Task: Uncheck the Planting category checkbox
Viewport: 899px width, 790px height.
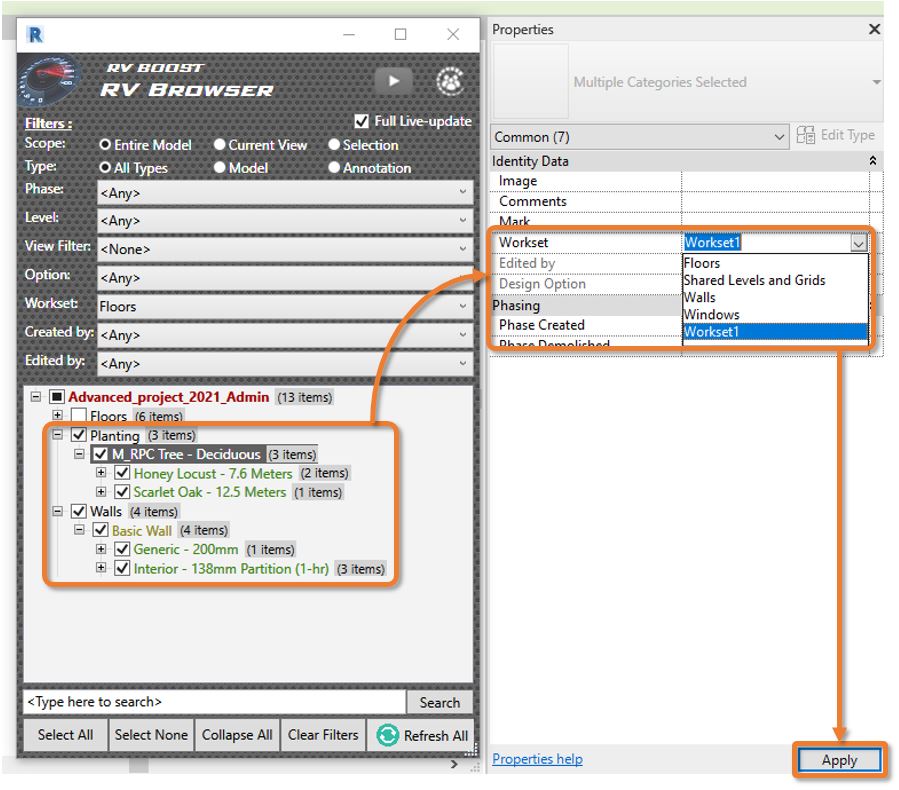Action: 79,435
